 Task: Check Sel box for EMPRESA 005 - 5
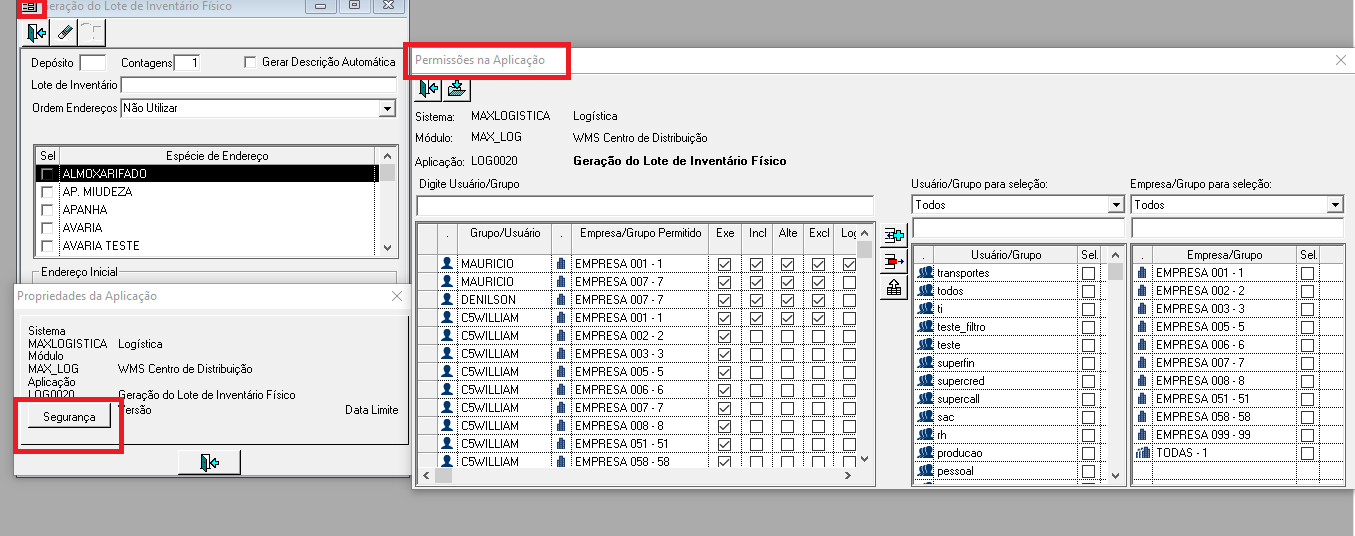coord(1307,327)
